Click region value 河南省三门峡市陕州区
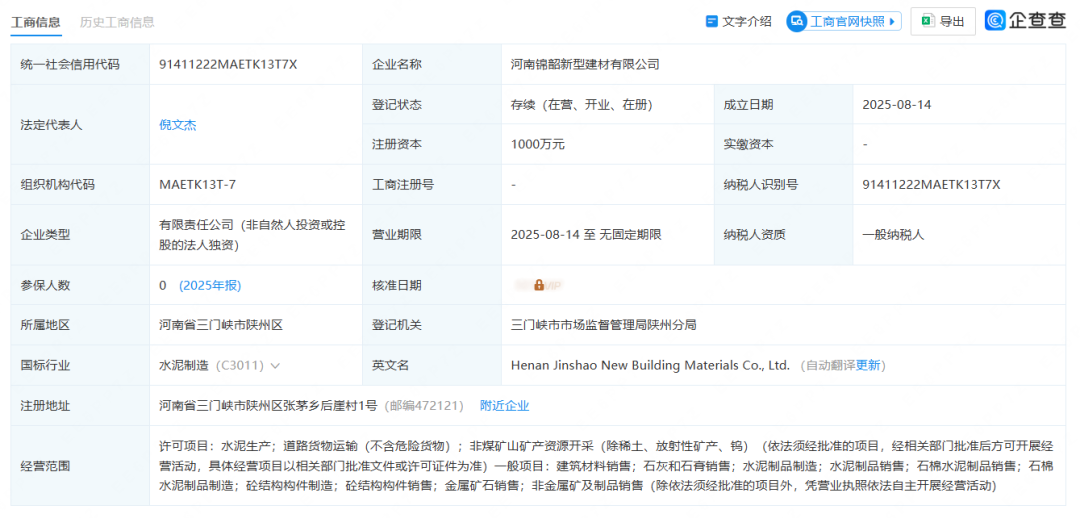The height and width of the screenshot is (518, 1080). (221, 325)
